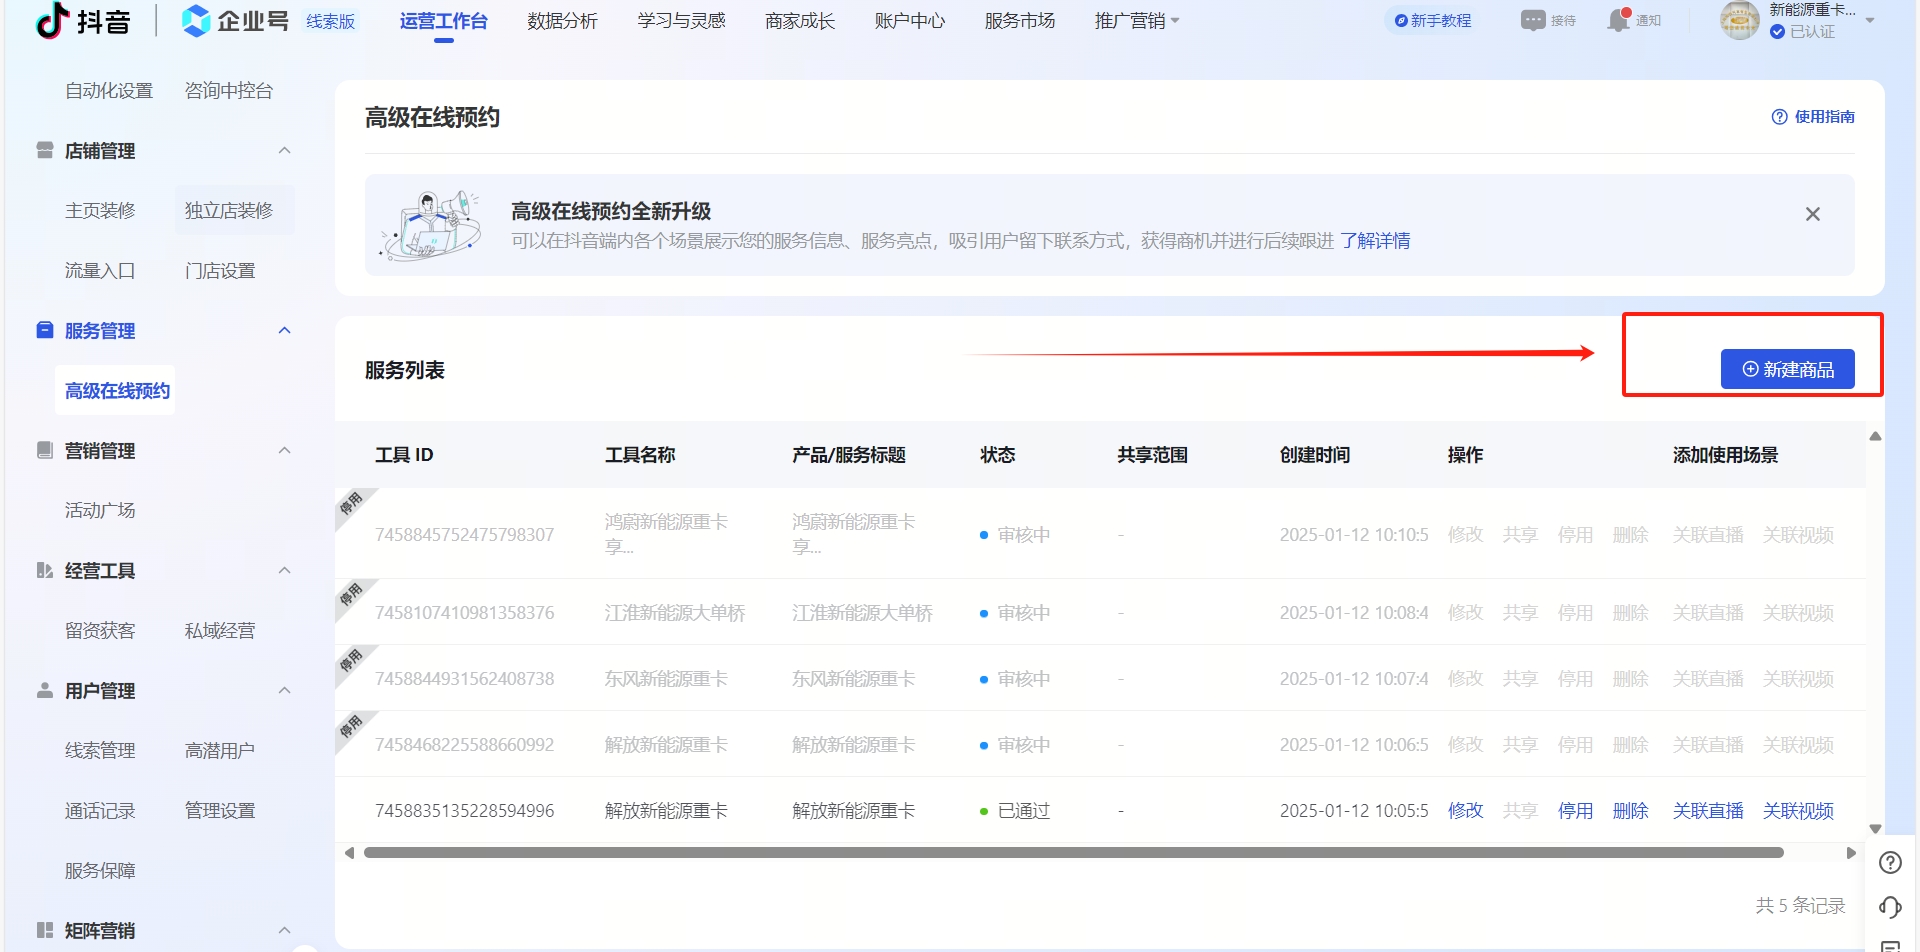Click 修改 for the 已通过 row
Viewport: 1920px width, 952px height.
pos(1465,811)
